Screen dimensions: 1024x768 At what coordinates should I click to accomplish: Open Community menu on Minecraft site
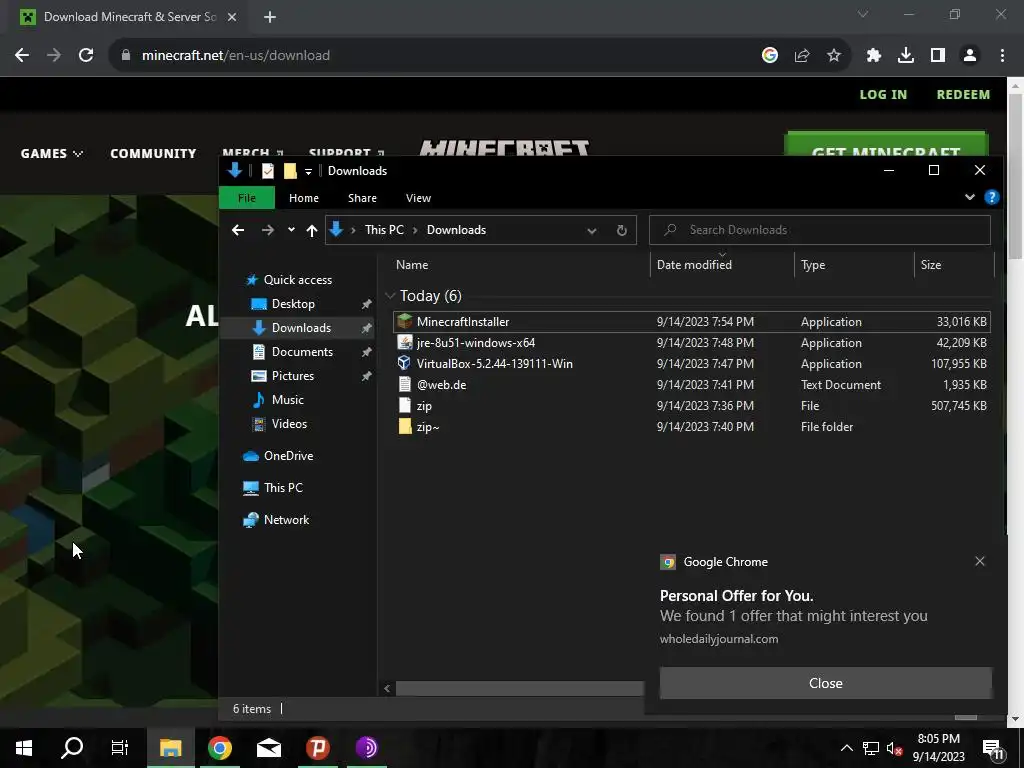pos(153,153)
